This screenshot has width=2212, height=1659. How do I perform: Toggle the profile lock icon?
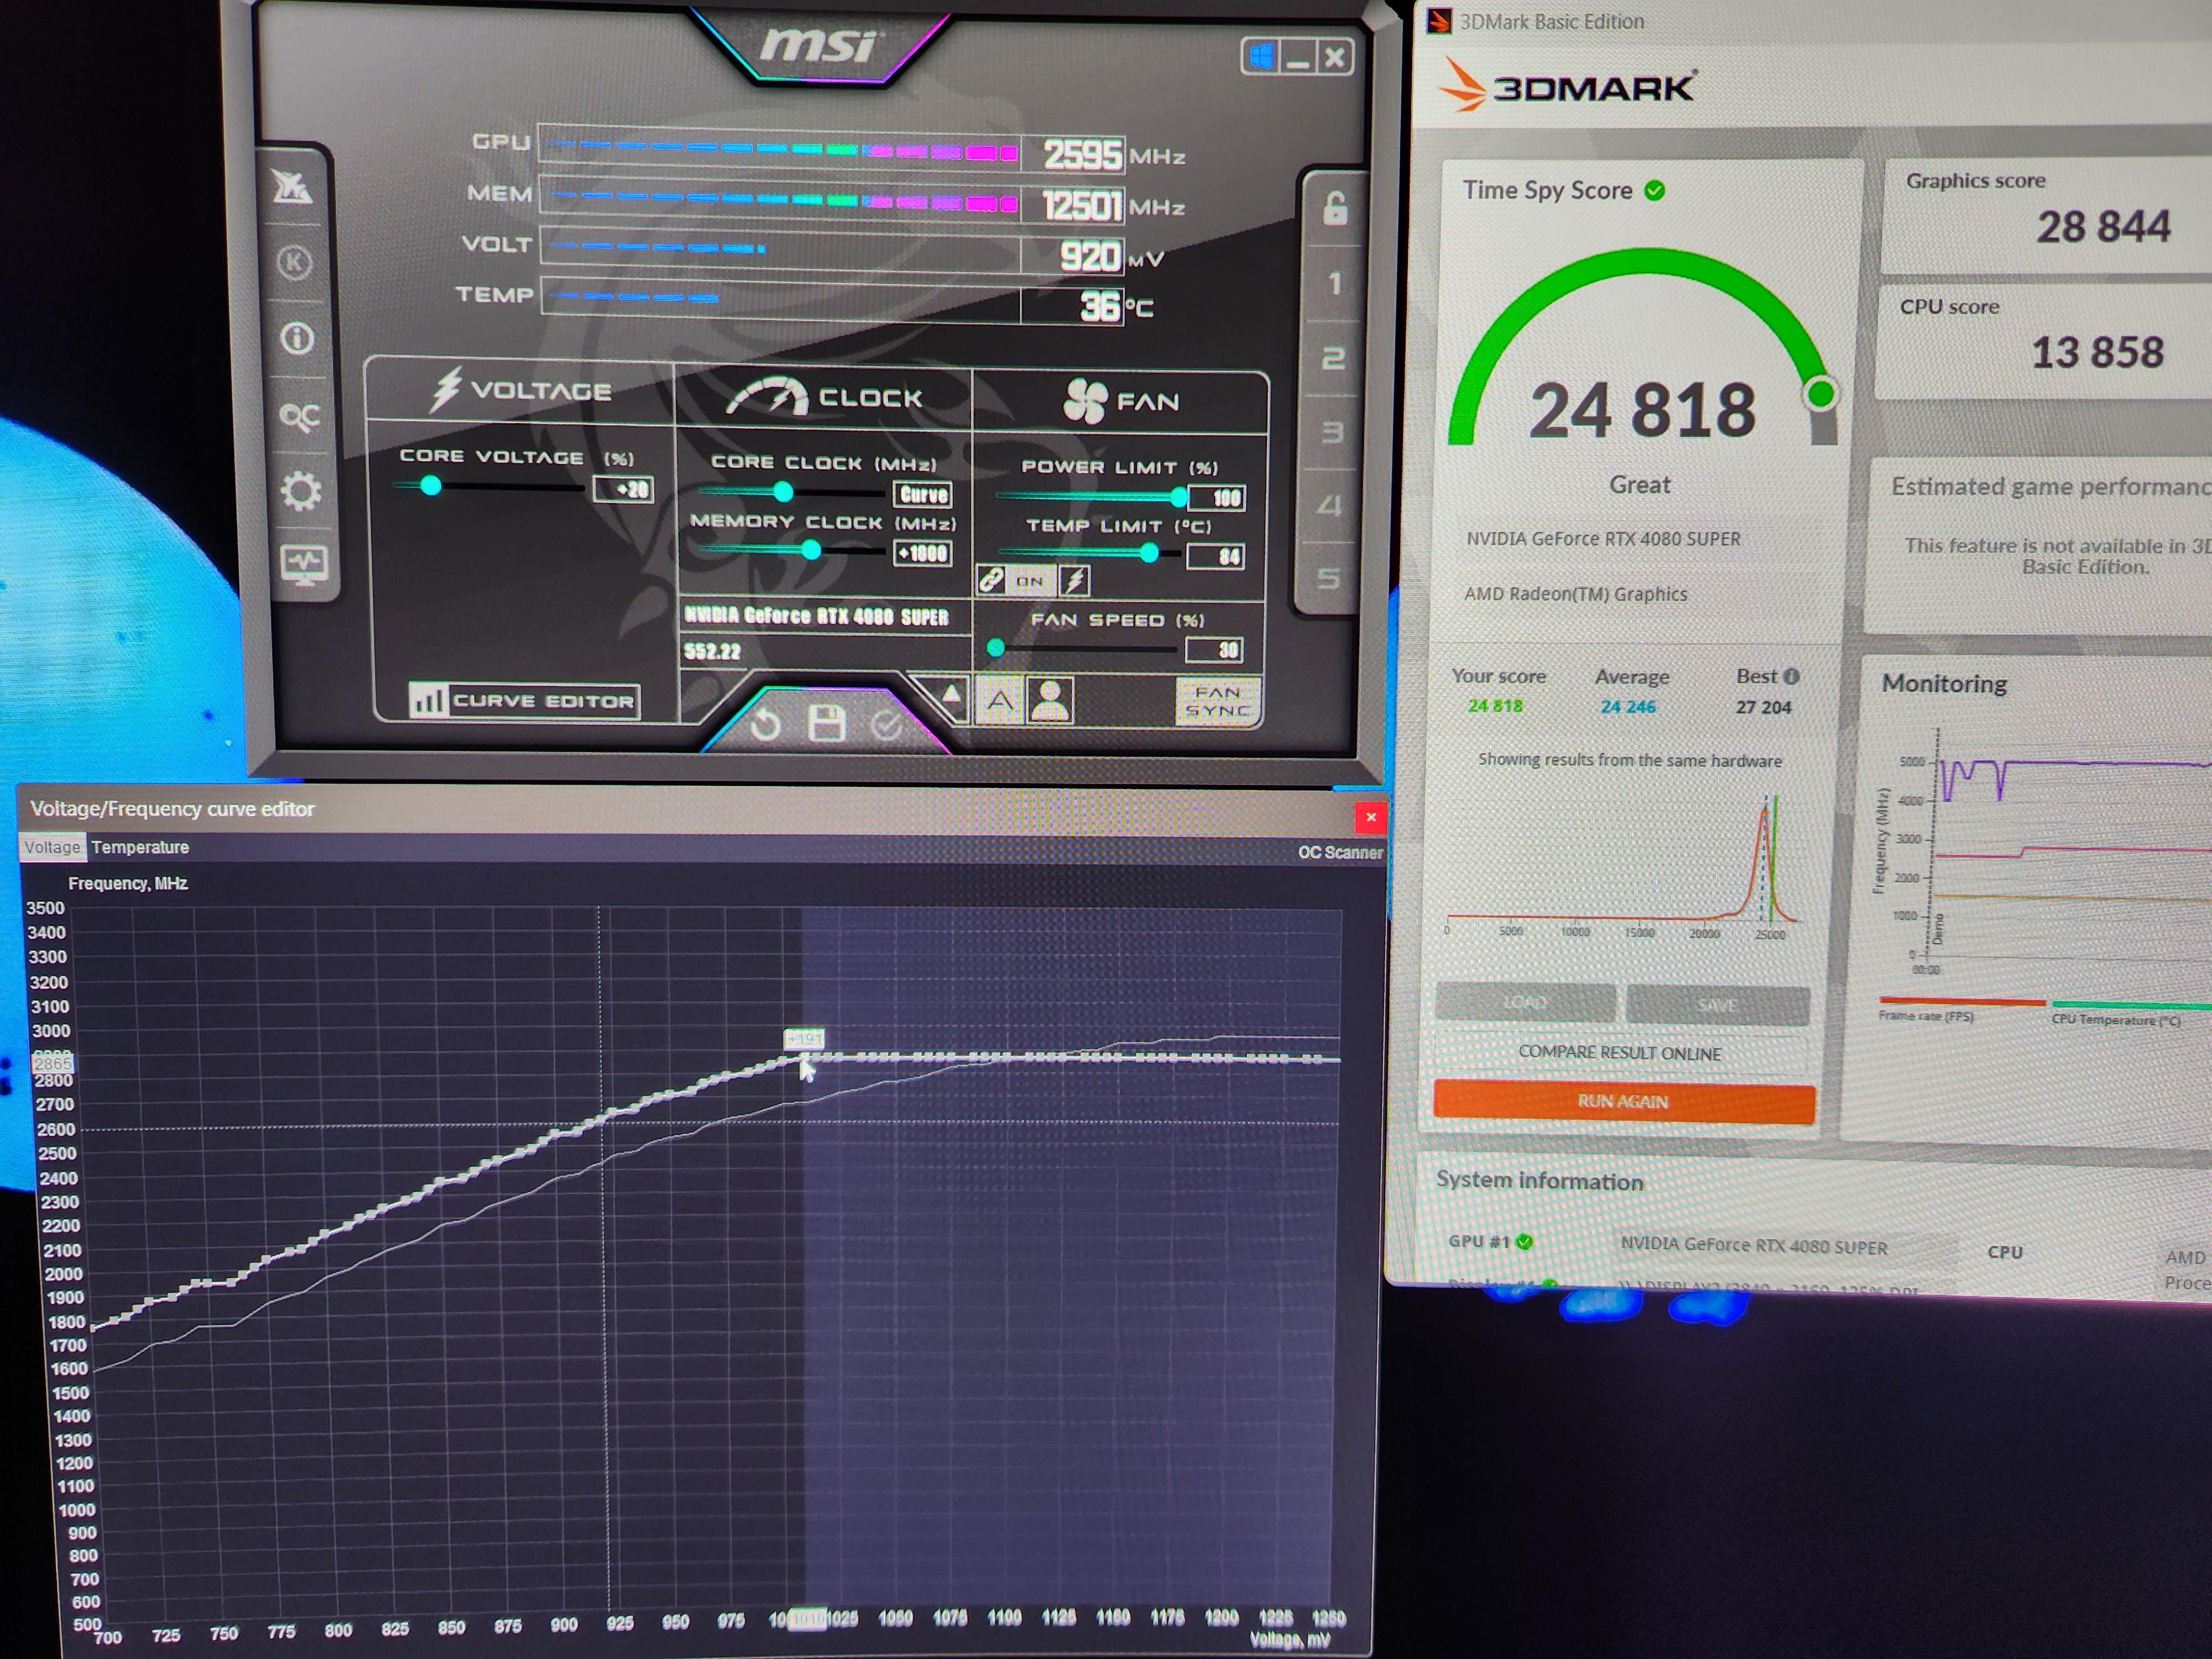coord(1335,208)
